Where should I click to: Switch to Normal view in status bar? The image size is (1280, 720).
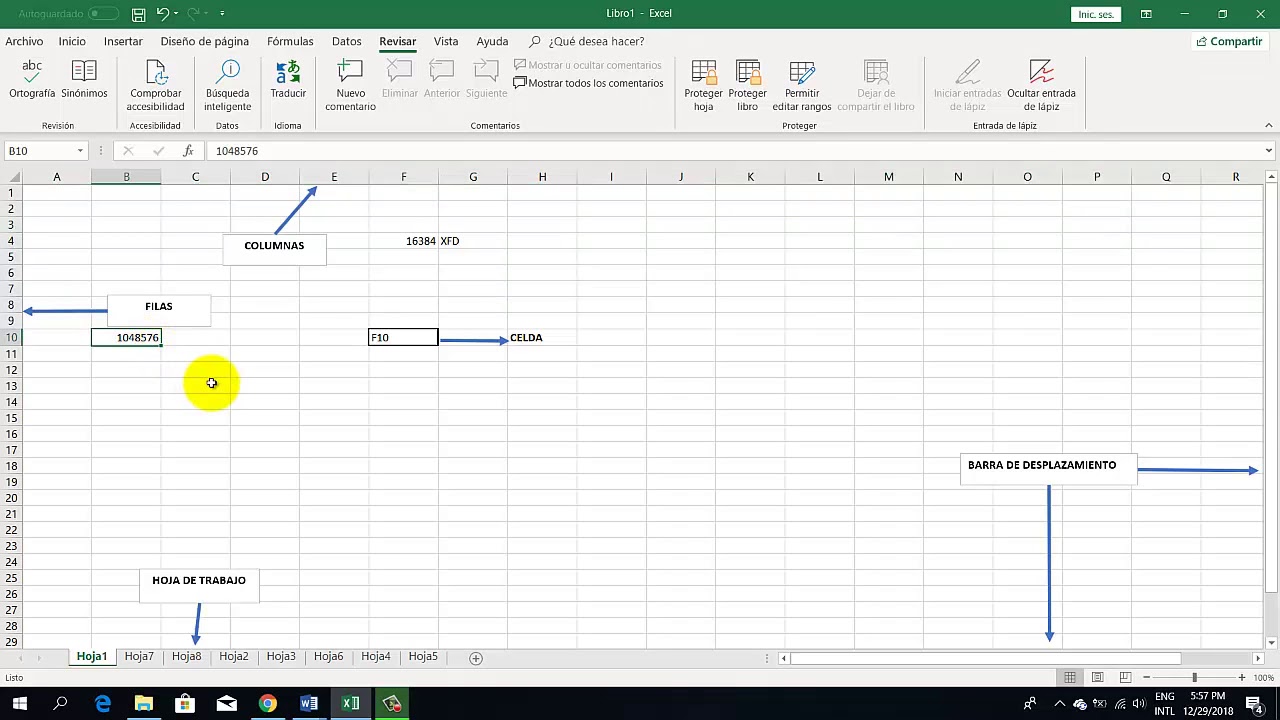click(1070, 678)
